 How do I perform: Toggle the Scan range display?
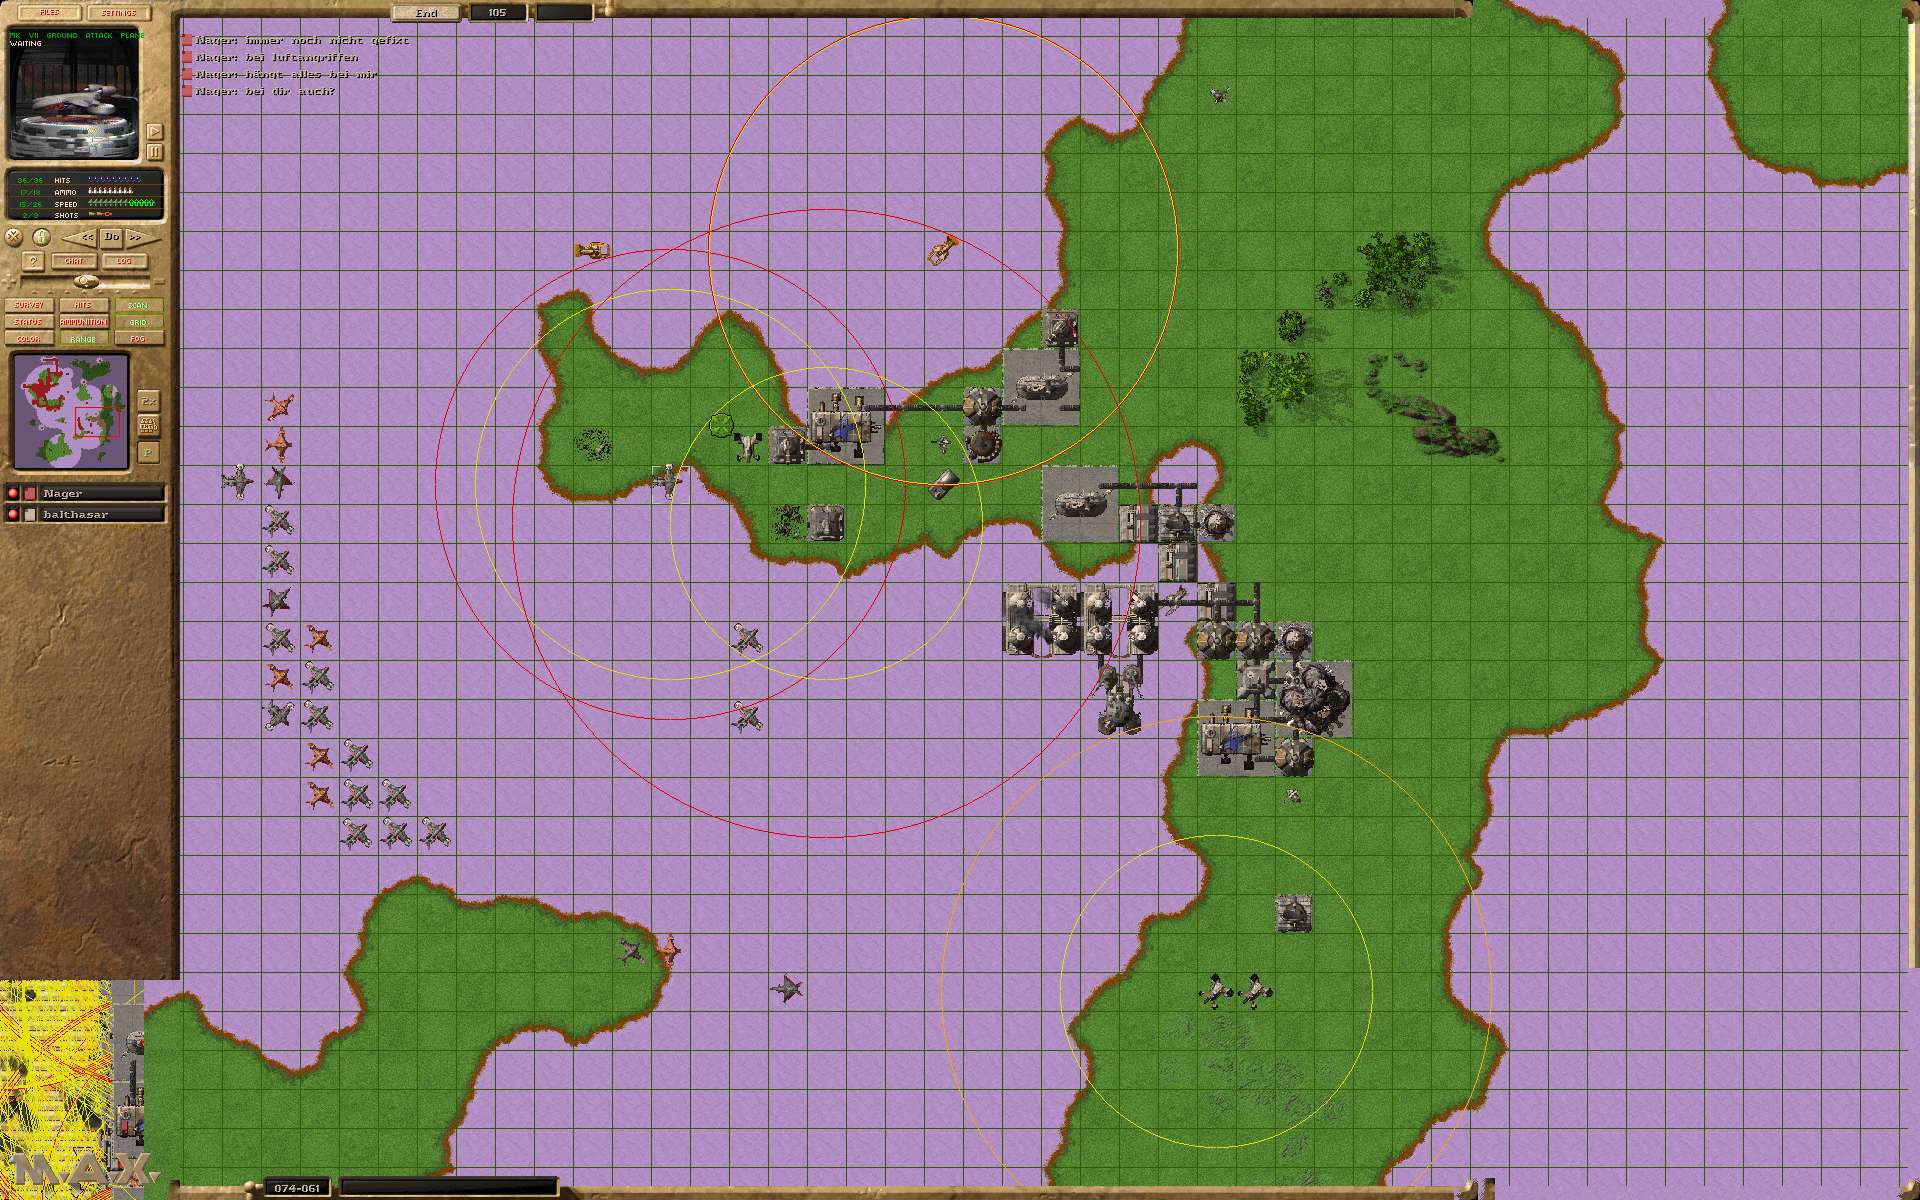[138, 305]
